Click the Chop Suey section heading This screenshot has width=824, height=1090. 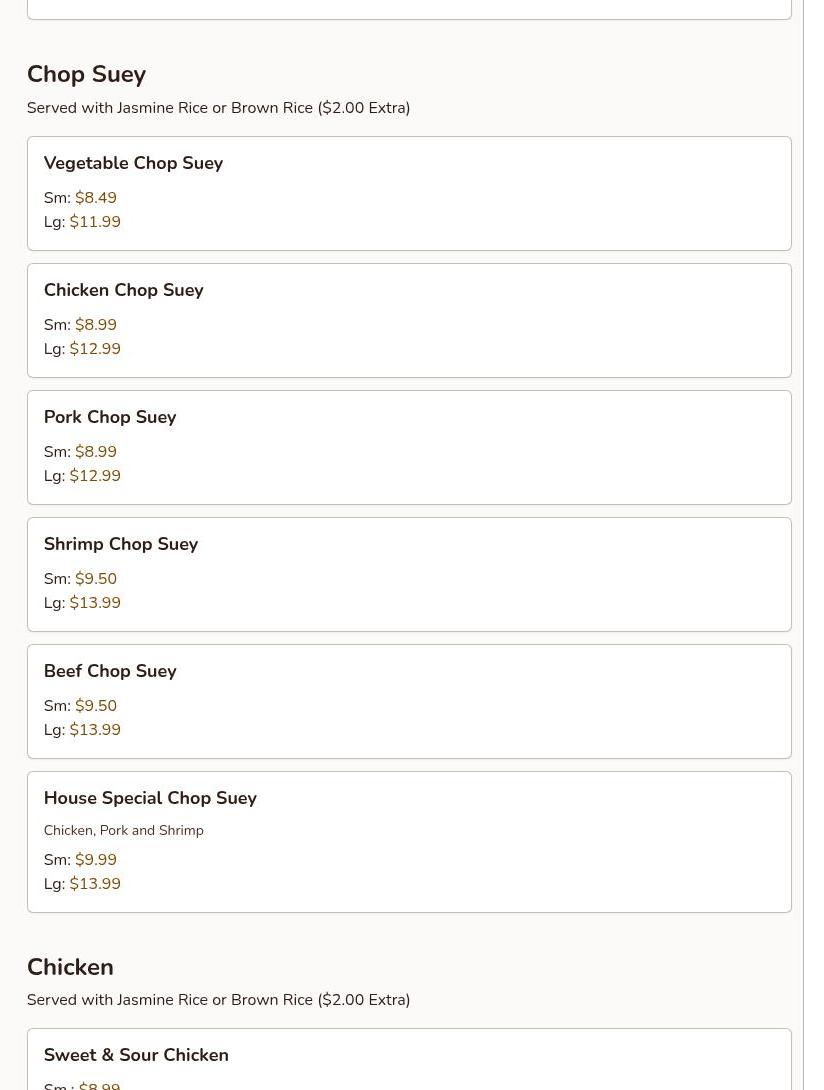pos(86,75)
